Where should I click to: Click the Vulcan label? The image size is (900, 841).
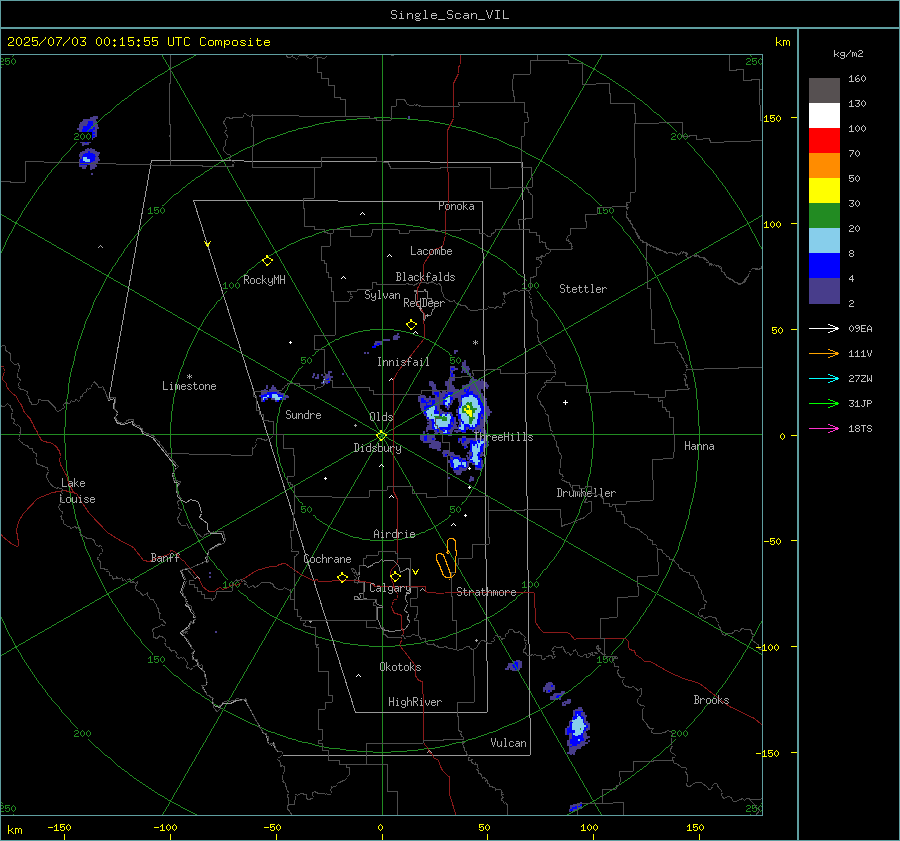(508, 743)
